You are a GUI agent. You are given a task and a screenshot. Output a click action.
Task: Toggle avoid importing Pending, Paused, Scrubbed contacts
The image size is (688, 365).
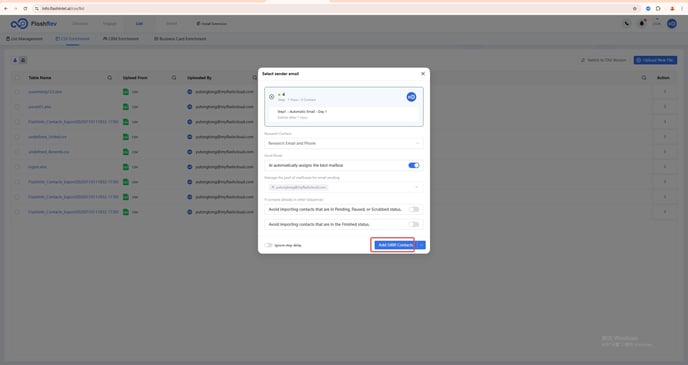coord(413,209)
